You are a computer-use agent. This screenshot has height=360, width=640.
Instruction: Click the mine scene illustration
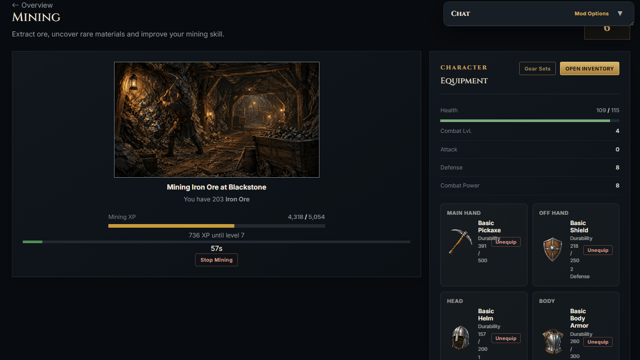point(217,120)
